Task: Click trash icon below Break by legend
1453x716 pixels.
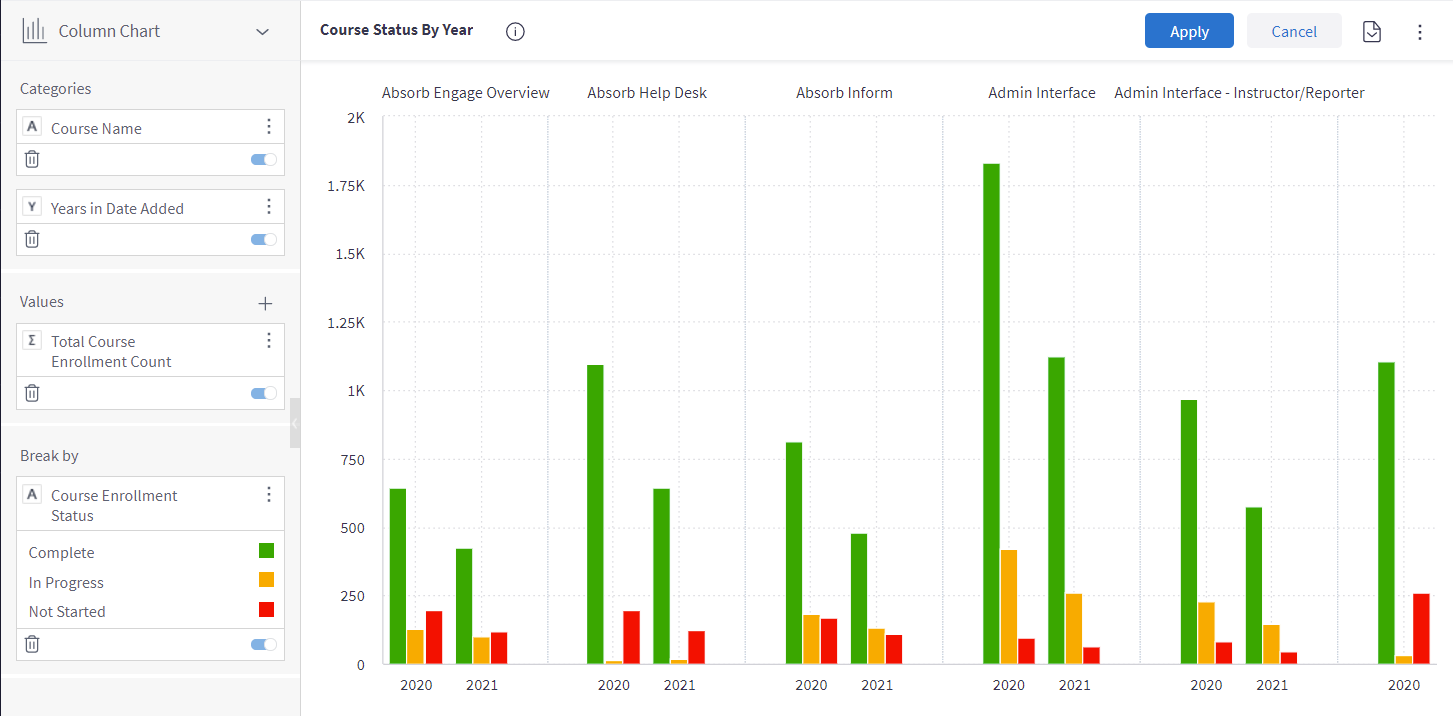Action: (x=32, y=644)
